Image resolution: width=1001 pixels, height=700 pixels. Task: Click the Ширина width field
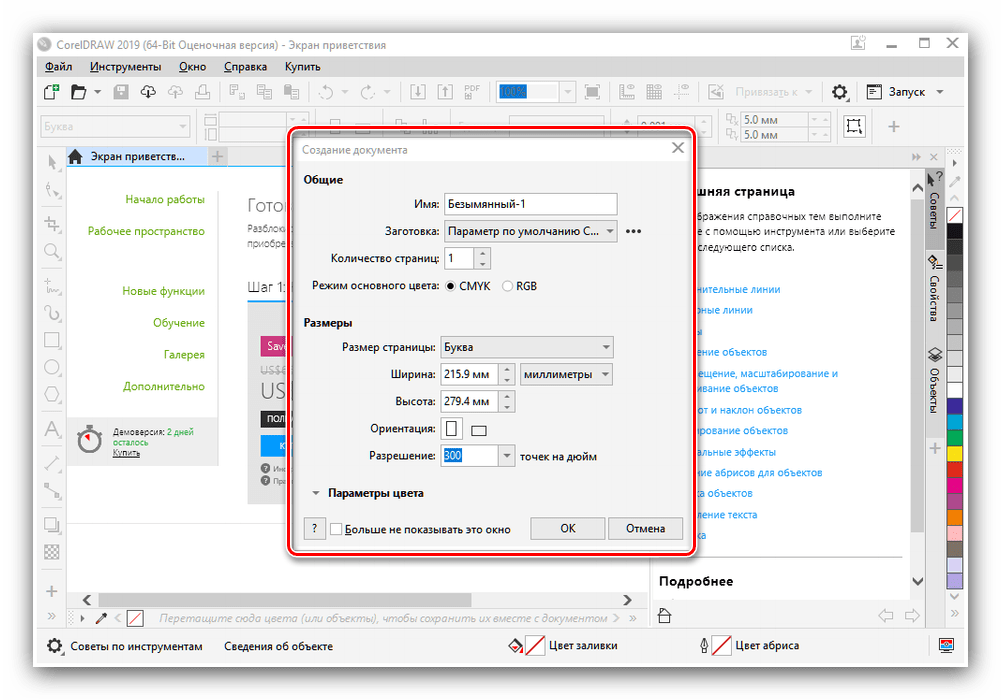(470, 374)
